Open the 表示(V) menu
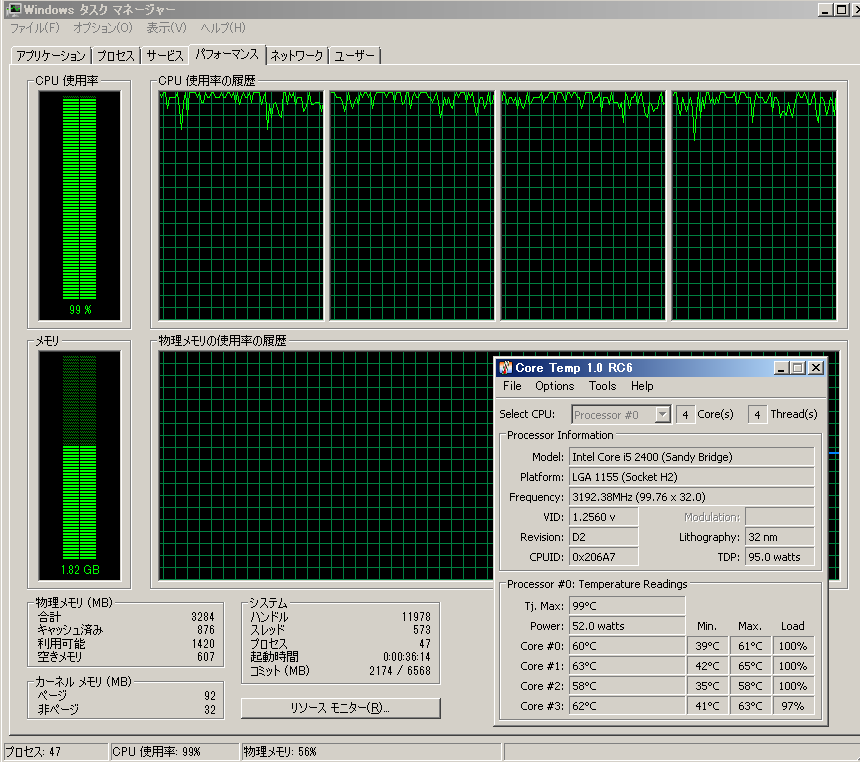The width and height of the screenshot is (860, 762). pyautogui.click(x=167, y=27)
